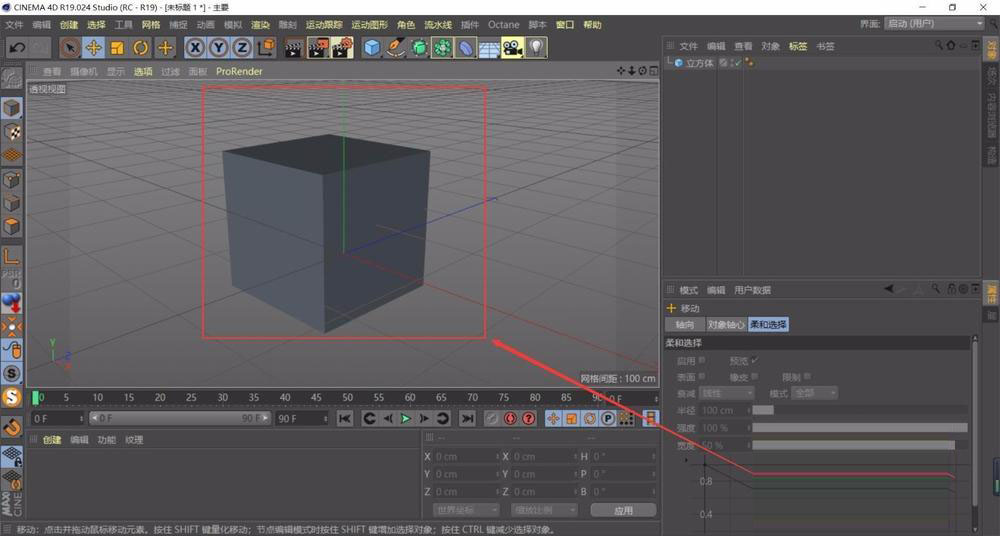
Task: Open the 衰减 falloff dropdown
Action: tap(726, 393)
